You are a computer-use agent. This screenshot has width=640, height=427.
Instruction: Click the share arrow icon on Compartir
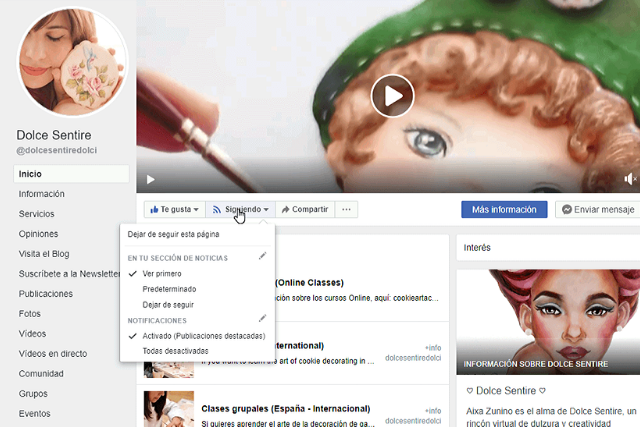285,209
